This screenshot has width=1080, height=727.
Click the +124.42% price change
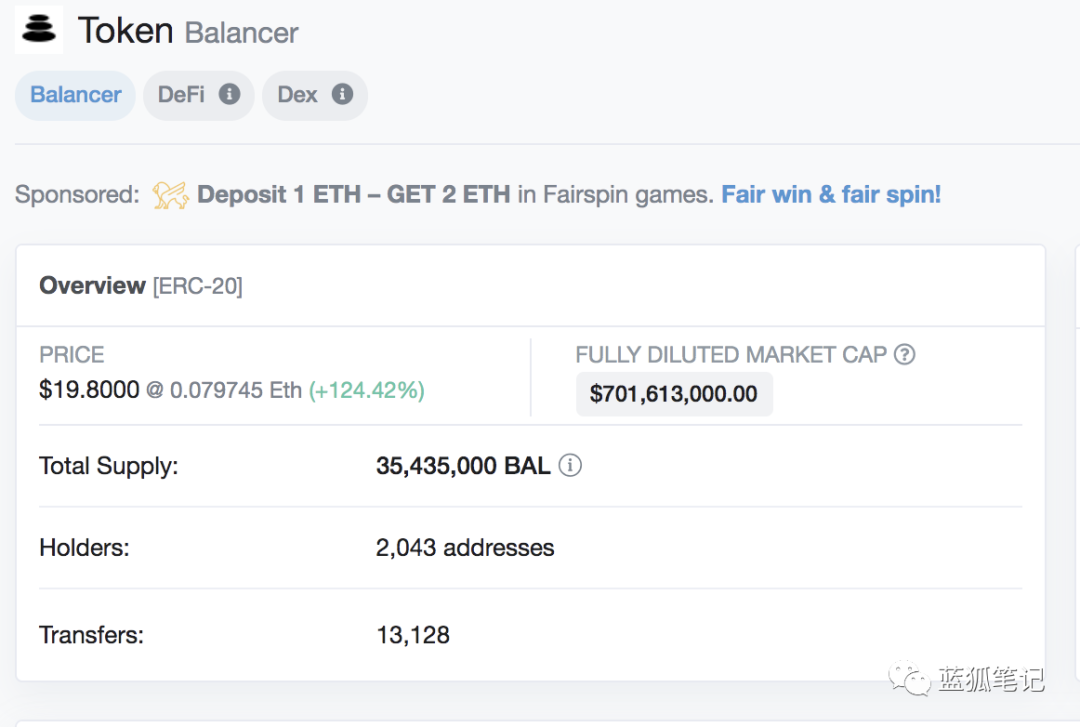point(366,390)
